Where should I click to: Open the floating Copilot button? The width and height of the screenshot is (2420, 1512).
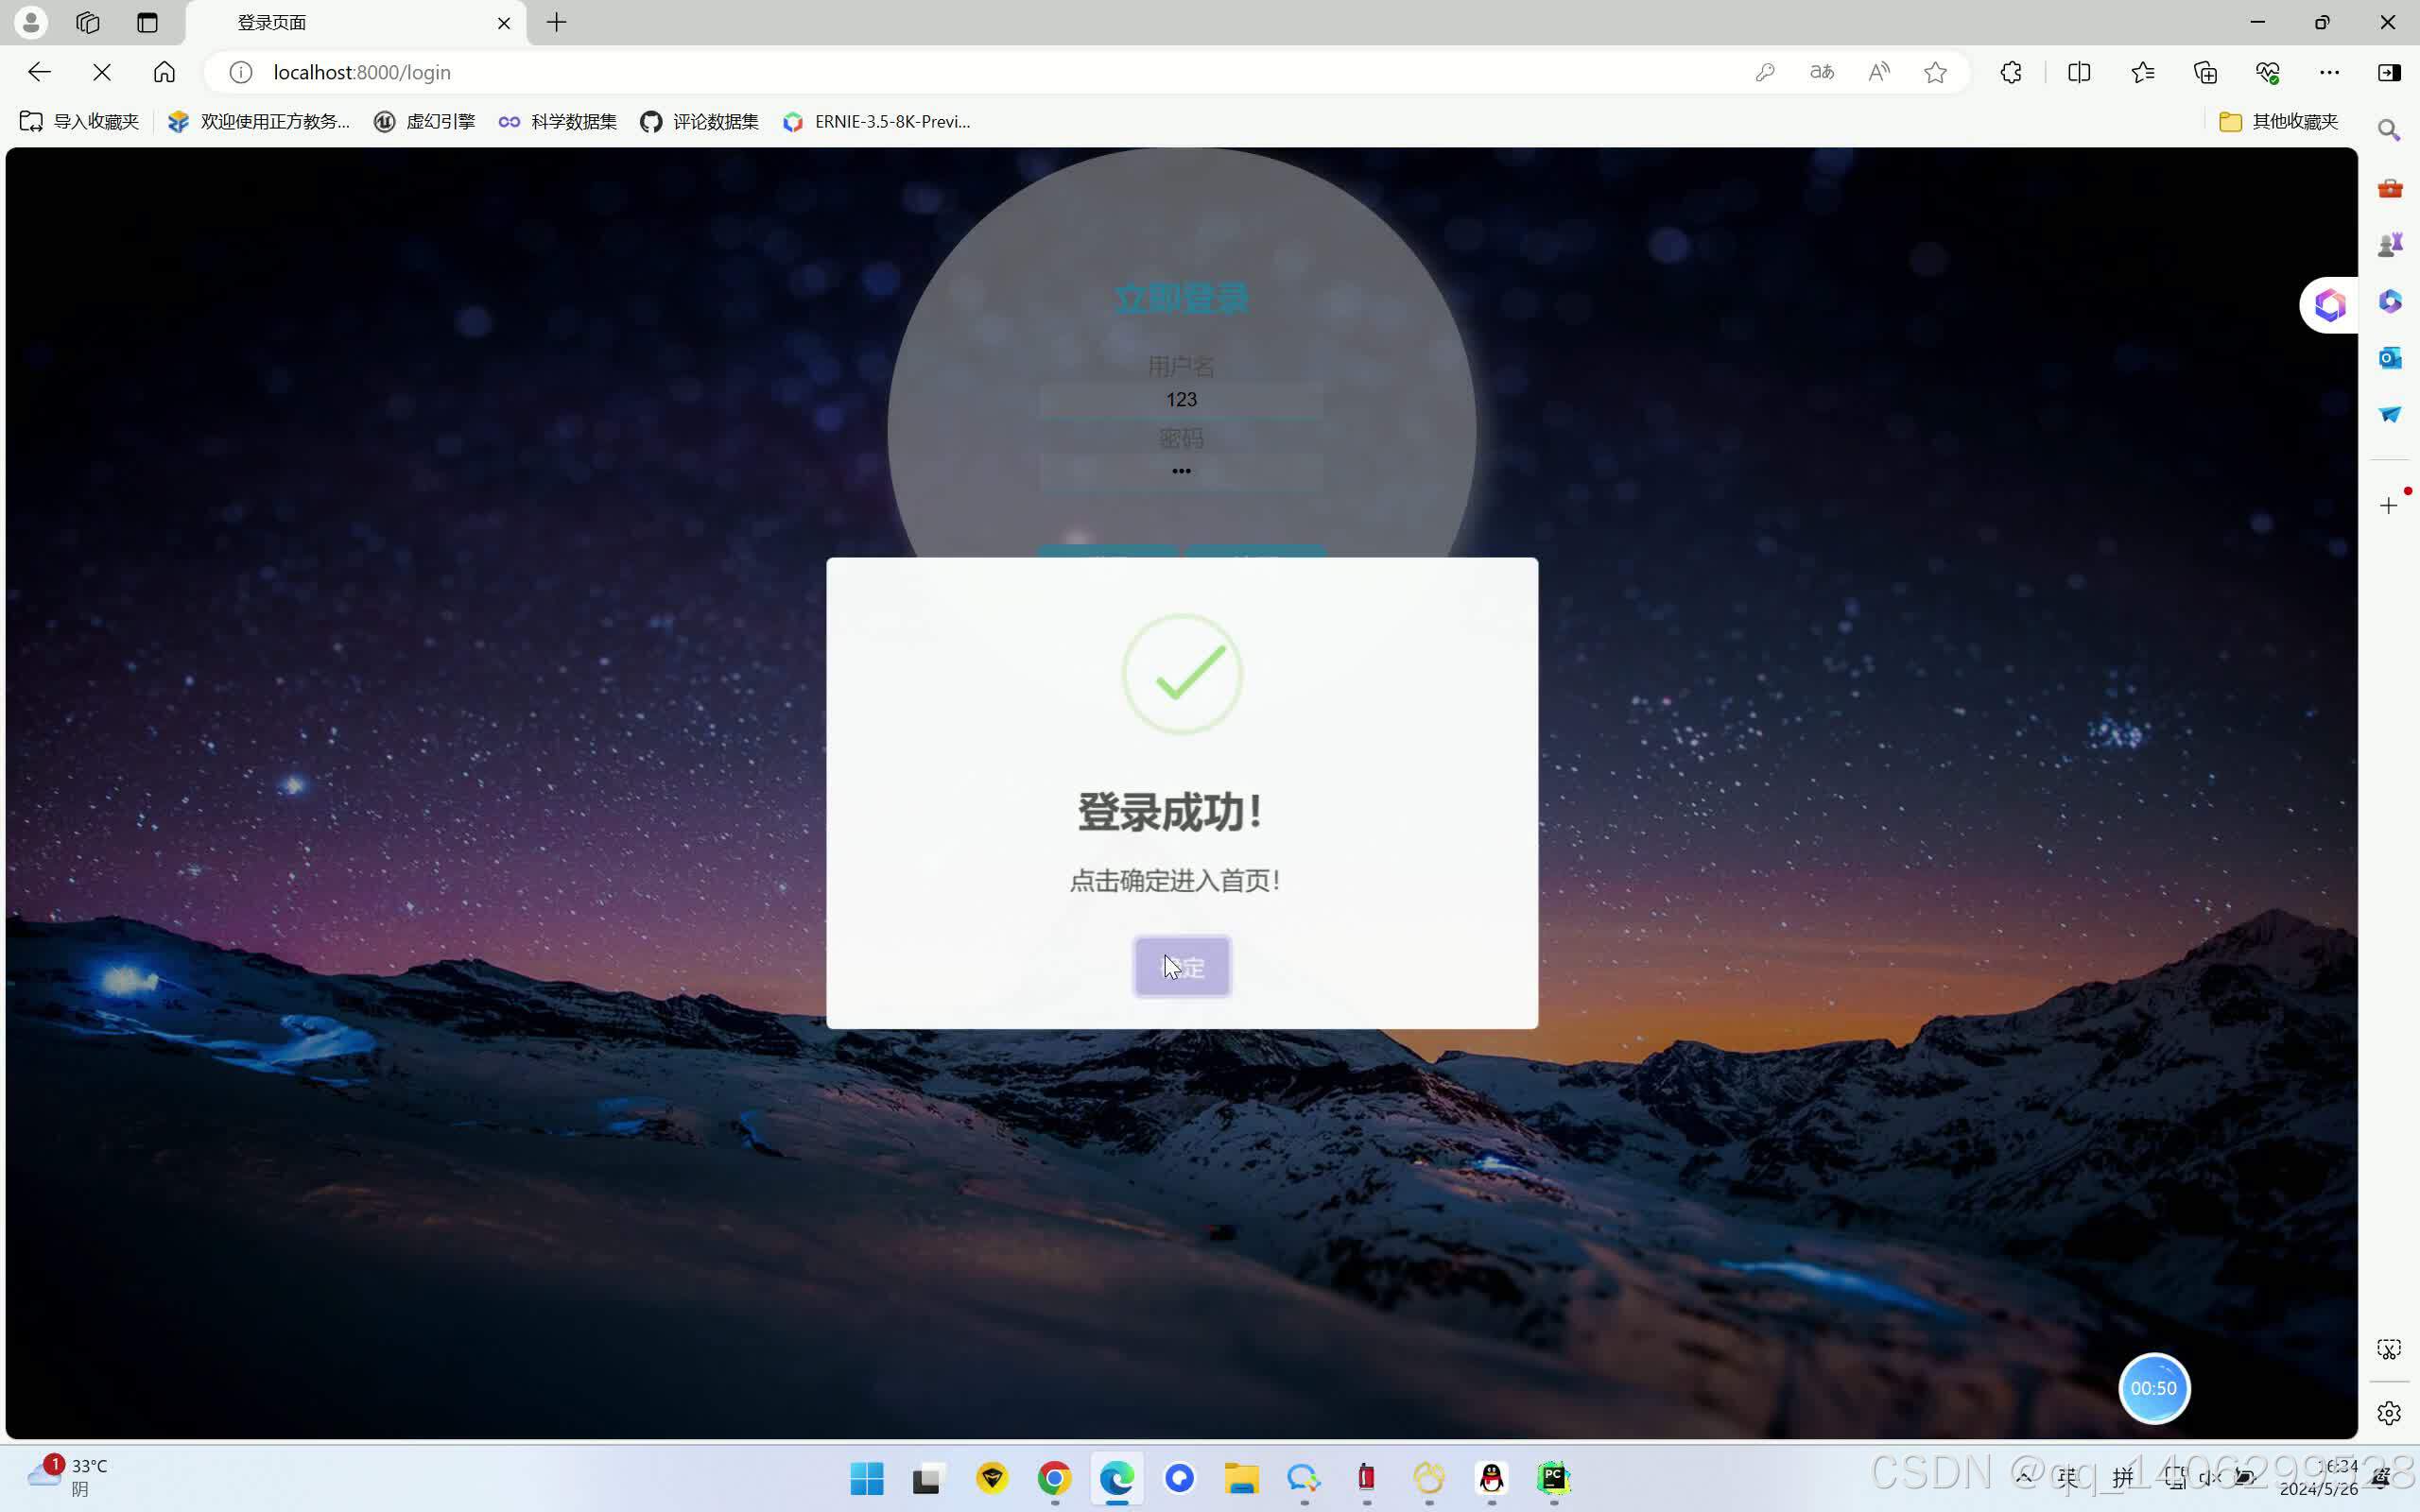coord(2329,305)
